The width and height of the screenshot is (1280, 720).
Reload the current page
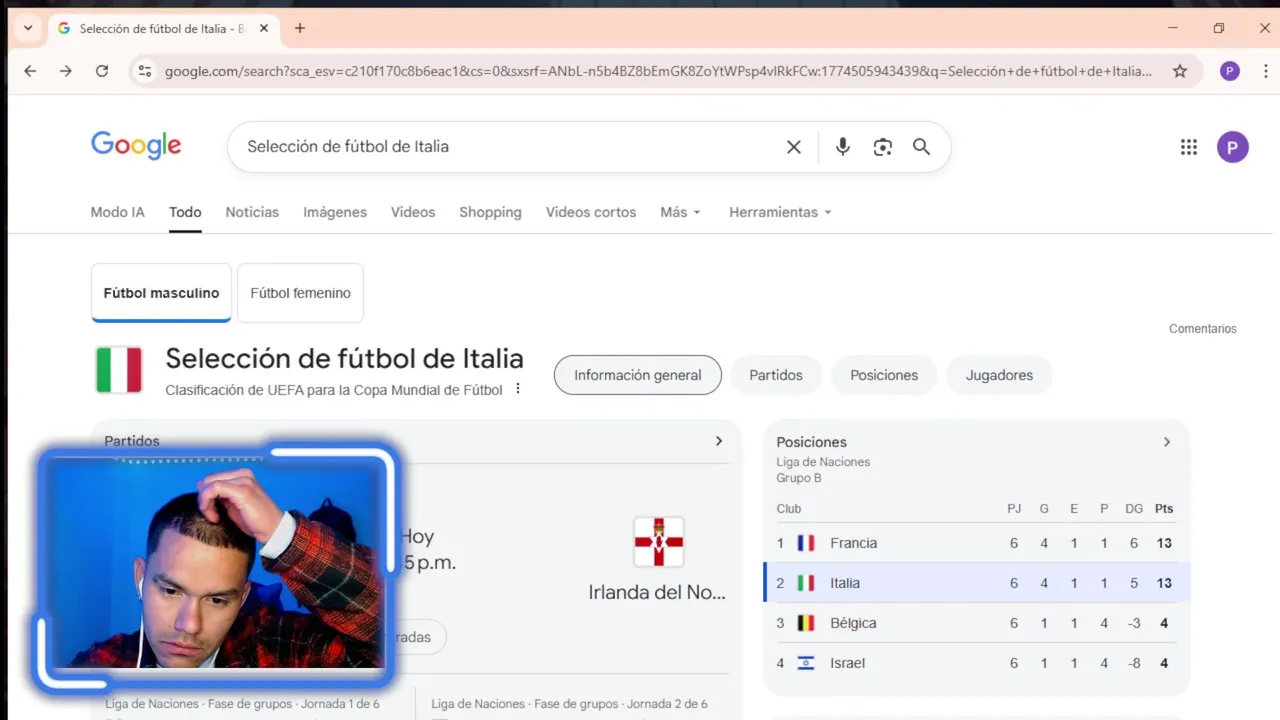[102, 71]
